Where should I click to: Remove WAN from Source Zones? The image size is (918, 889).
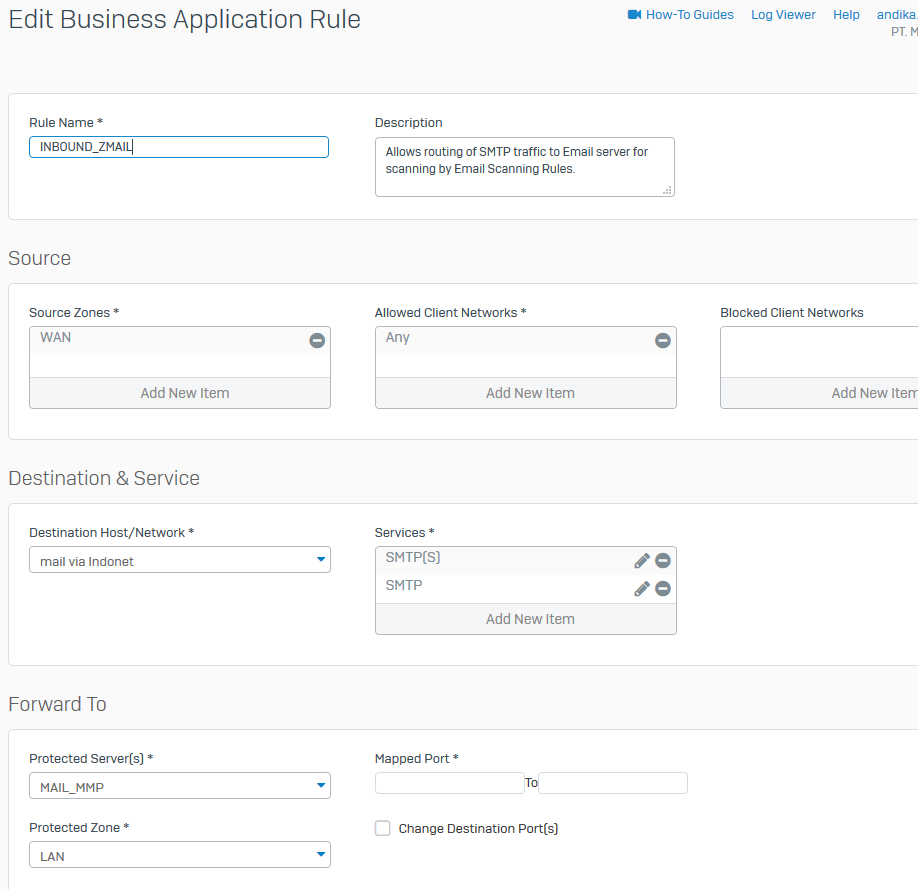pos(317,340)
